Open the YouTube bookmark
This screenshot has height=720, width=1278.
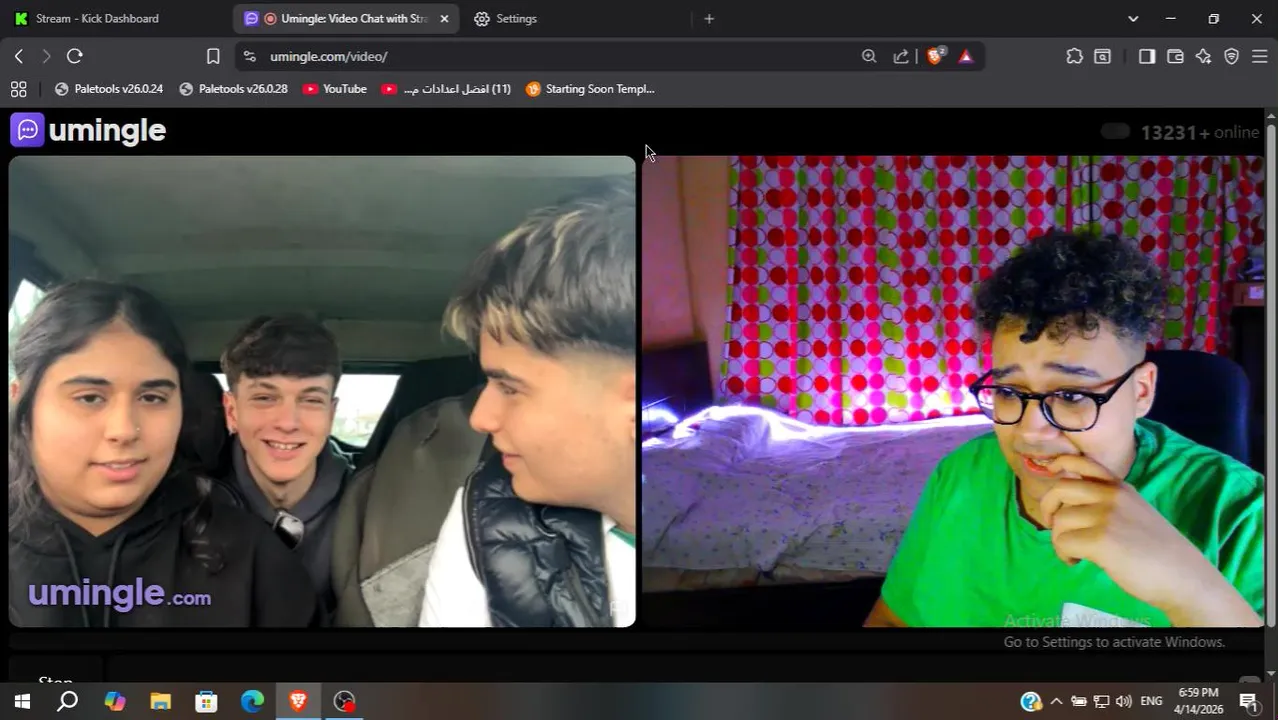click(x=335, y=89)
